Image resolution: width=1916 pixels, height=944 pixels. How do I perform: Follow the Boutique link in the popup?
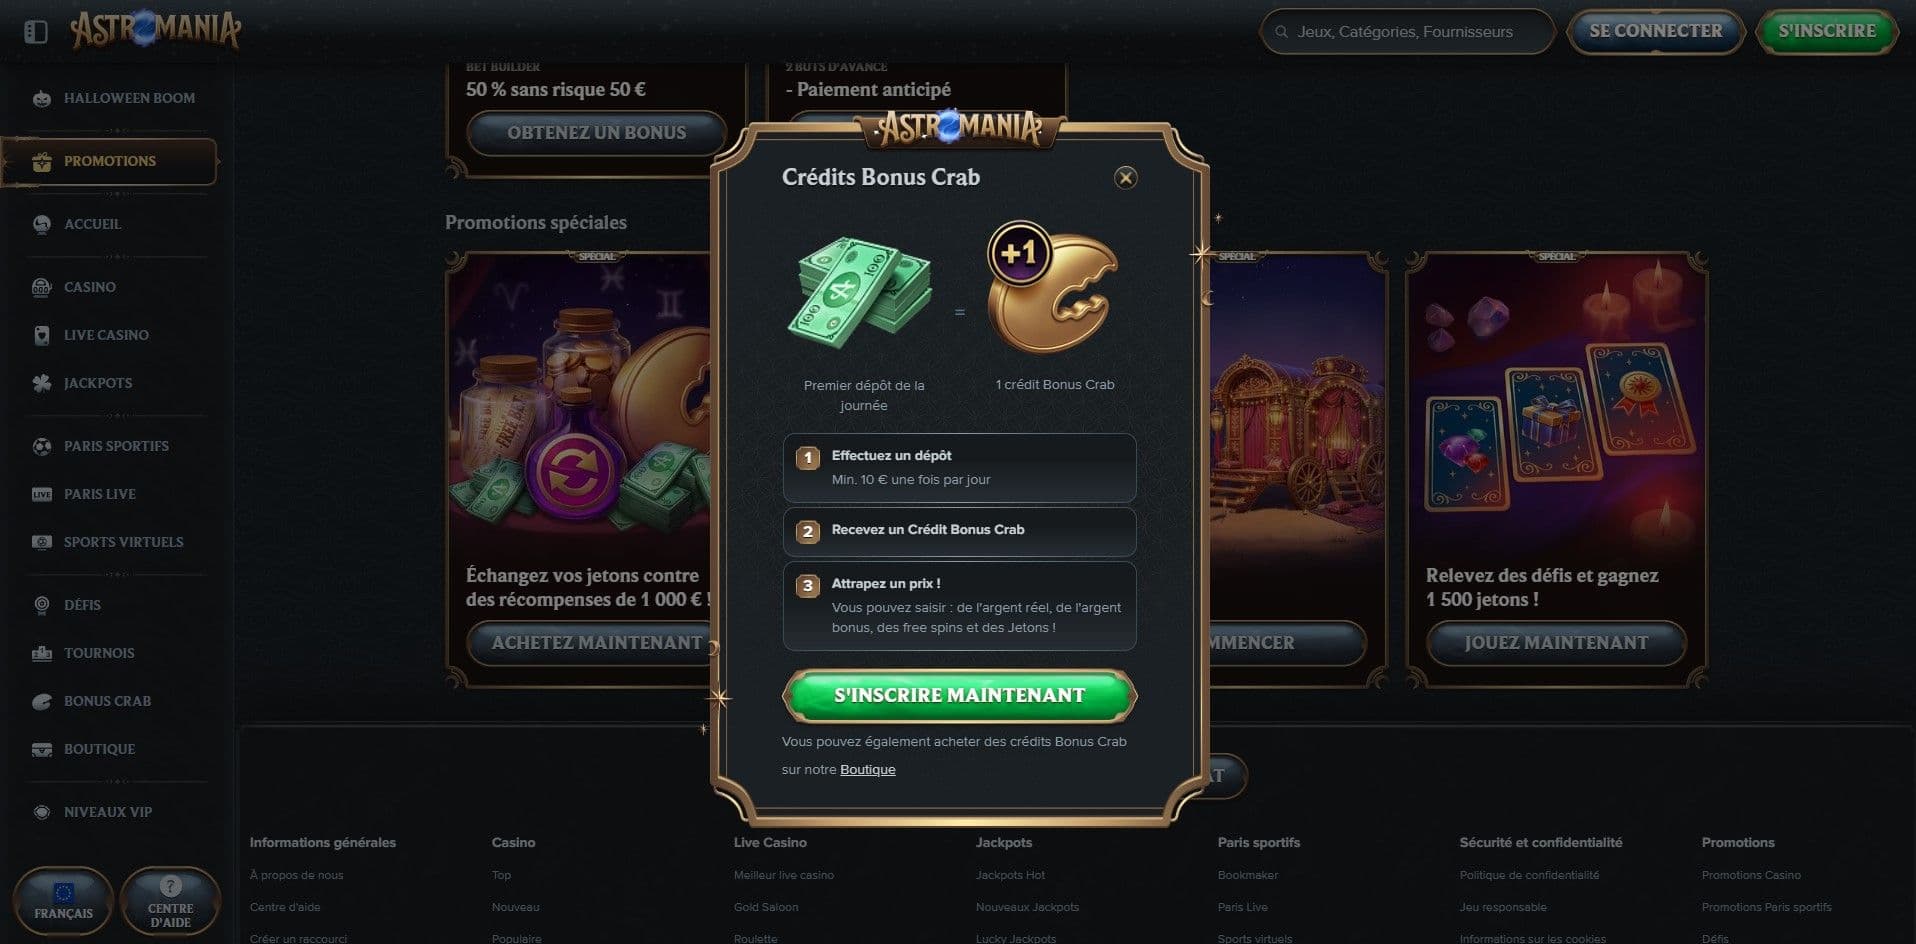pyautogui.click(x=867, y=770)
